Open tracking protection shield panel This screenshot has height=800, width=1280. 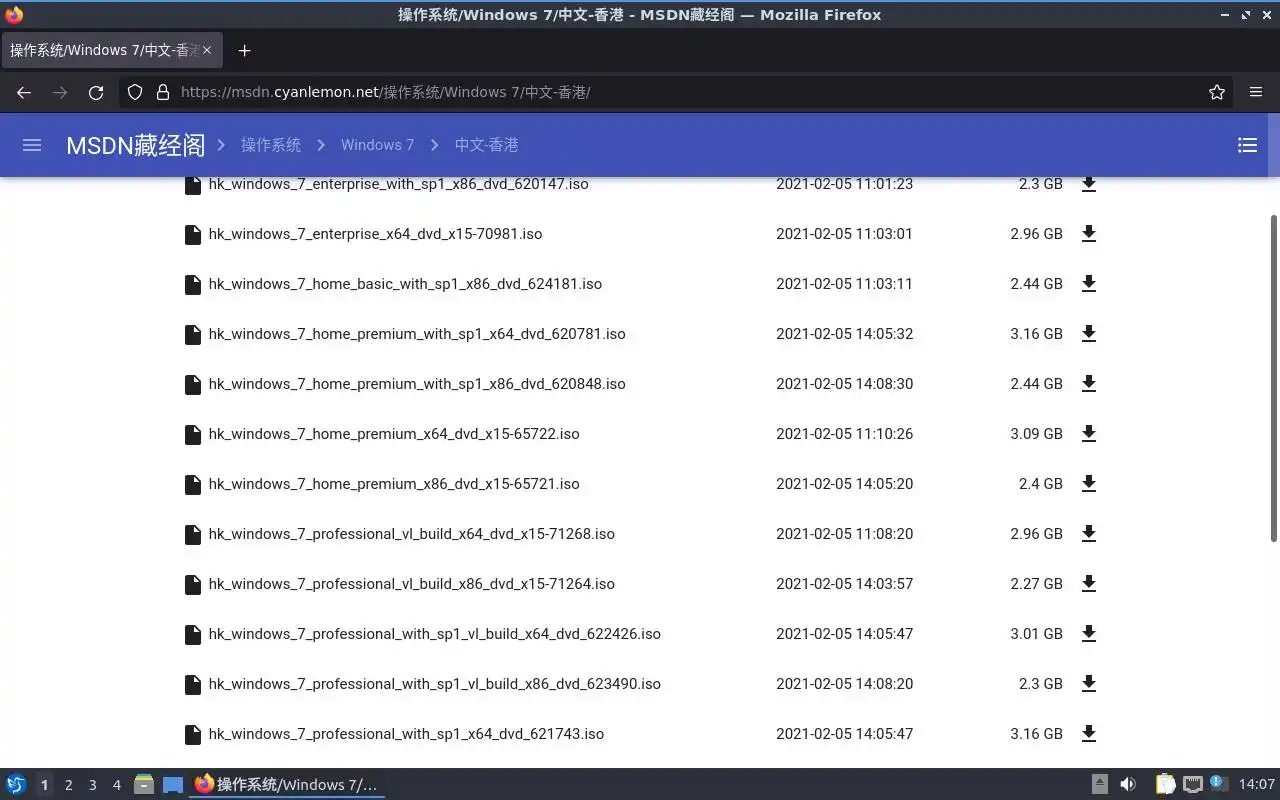click(135, 92)
